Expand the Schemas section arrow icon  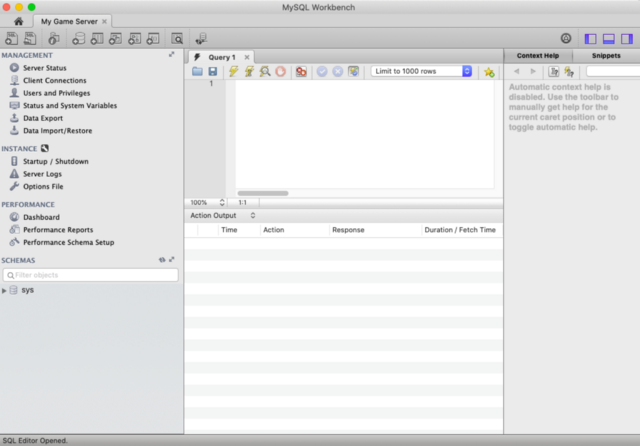172,260
